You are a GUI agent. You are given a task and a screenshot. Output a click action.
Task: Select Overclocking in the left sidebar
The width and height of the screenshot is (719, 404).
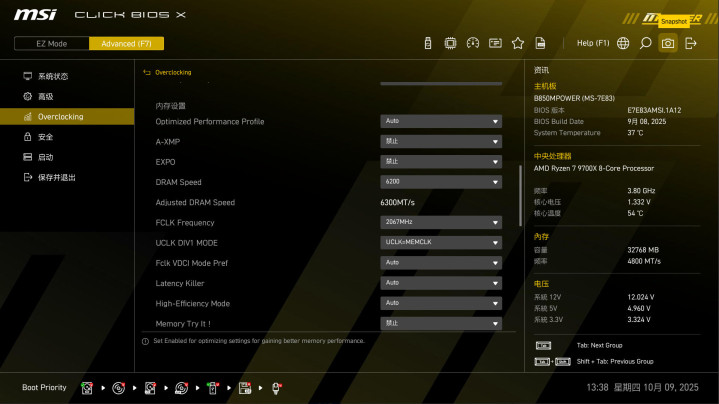pos(67,116)
